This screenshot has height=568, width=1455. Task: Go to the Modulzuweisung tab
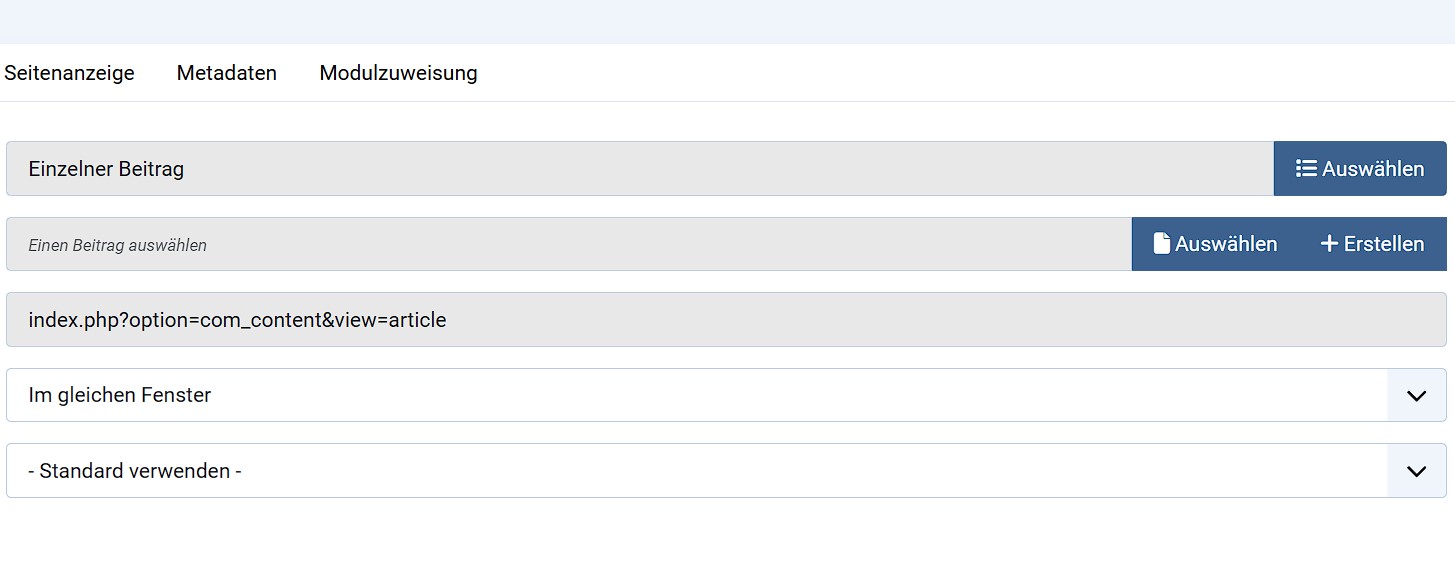pyautogui.click(x=398, y=73)
